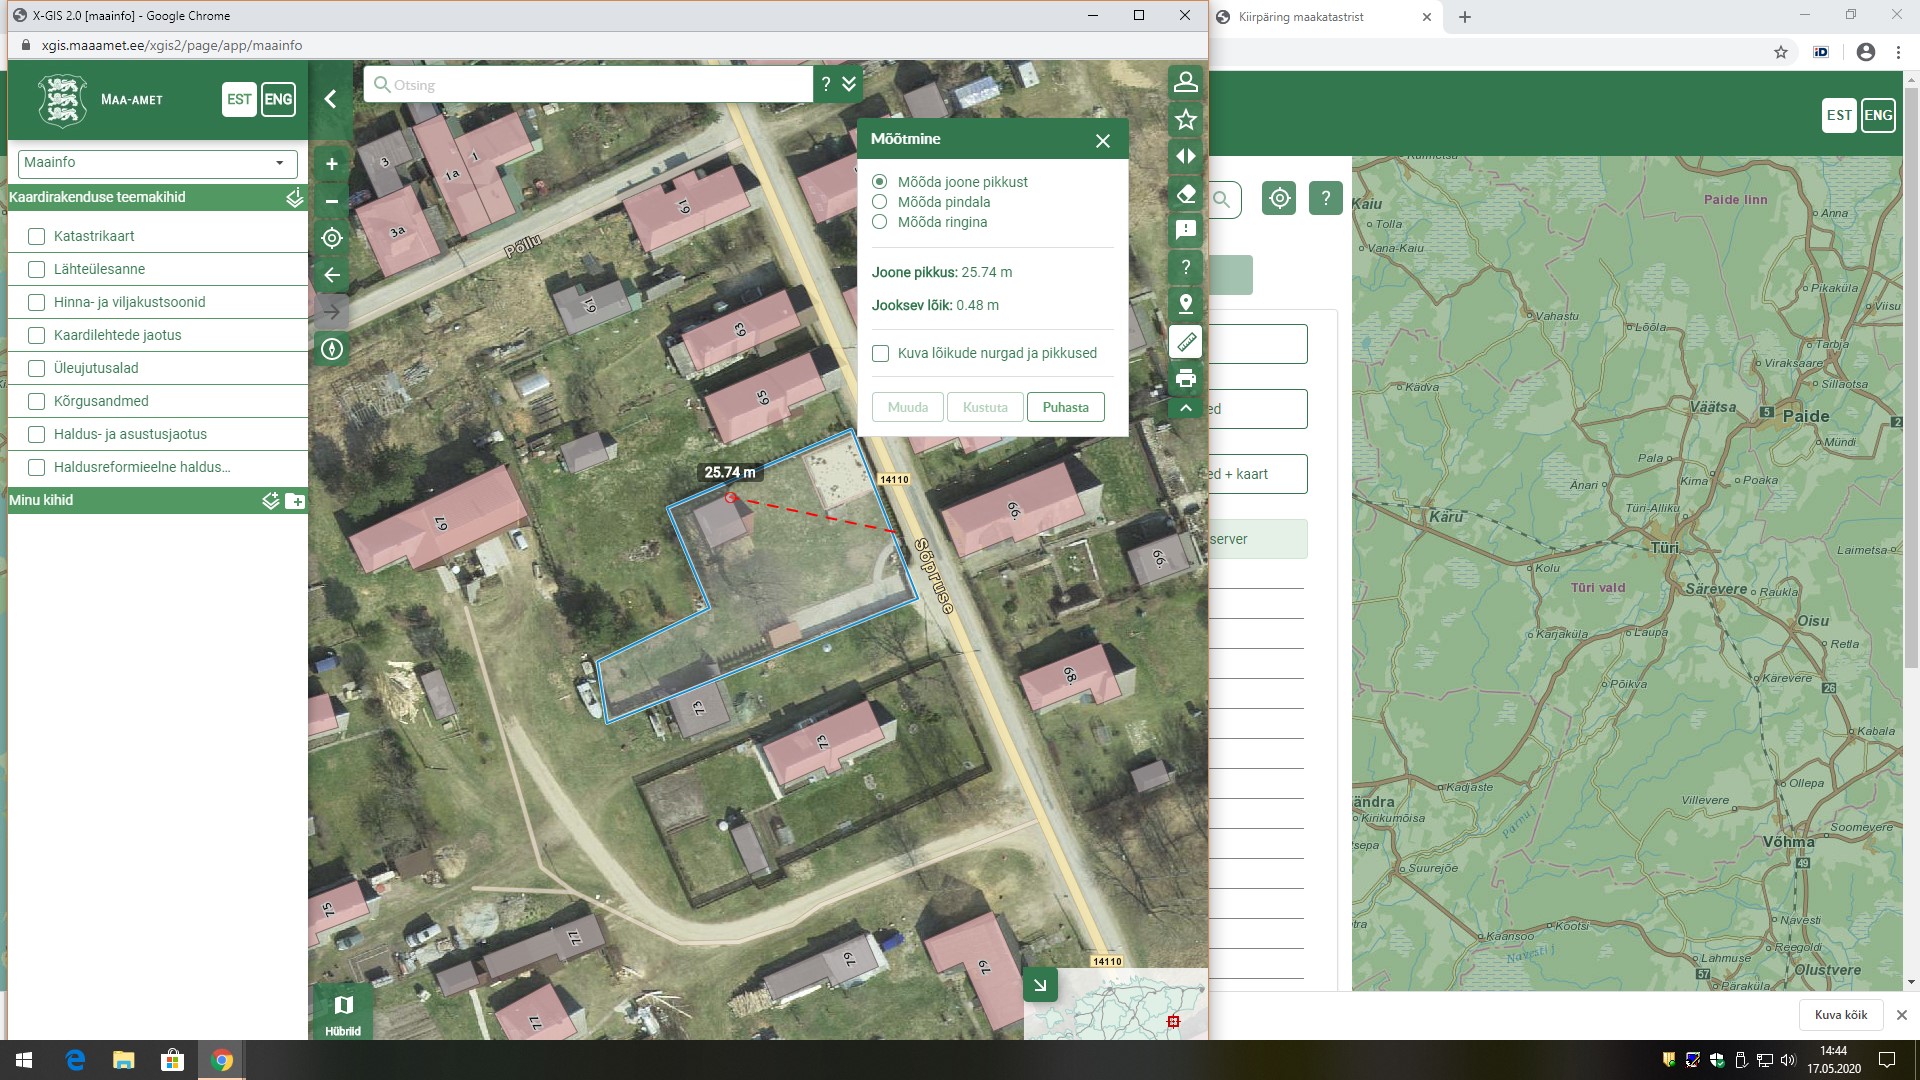This screenshot has height=1080, width=1920.
Task: Click the compass north orientation icon
Action: (x=332, y=349)
